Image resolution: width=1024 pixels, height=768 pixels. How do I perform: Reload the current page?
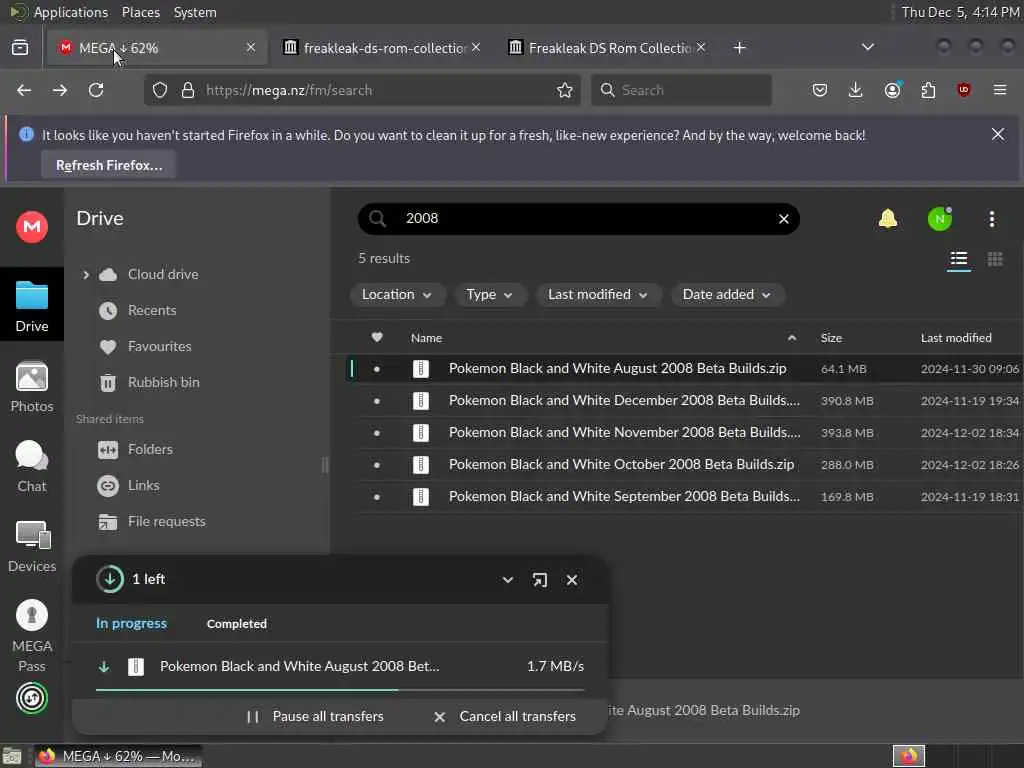(96, 90)
